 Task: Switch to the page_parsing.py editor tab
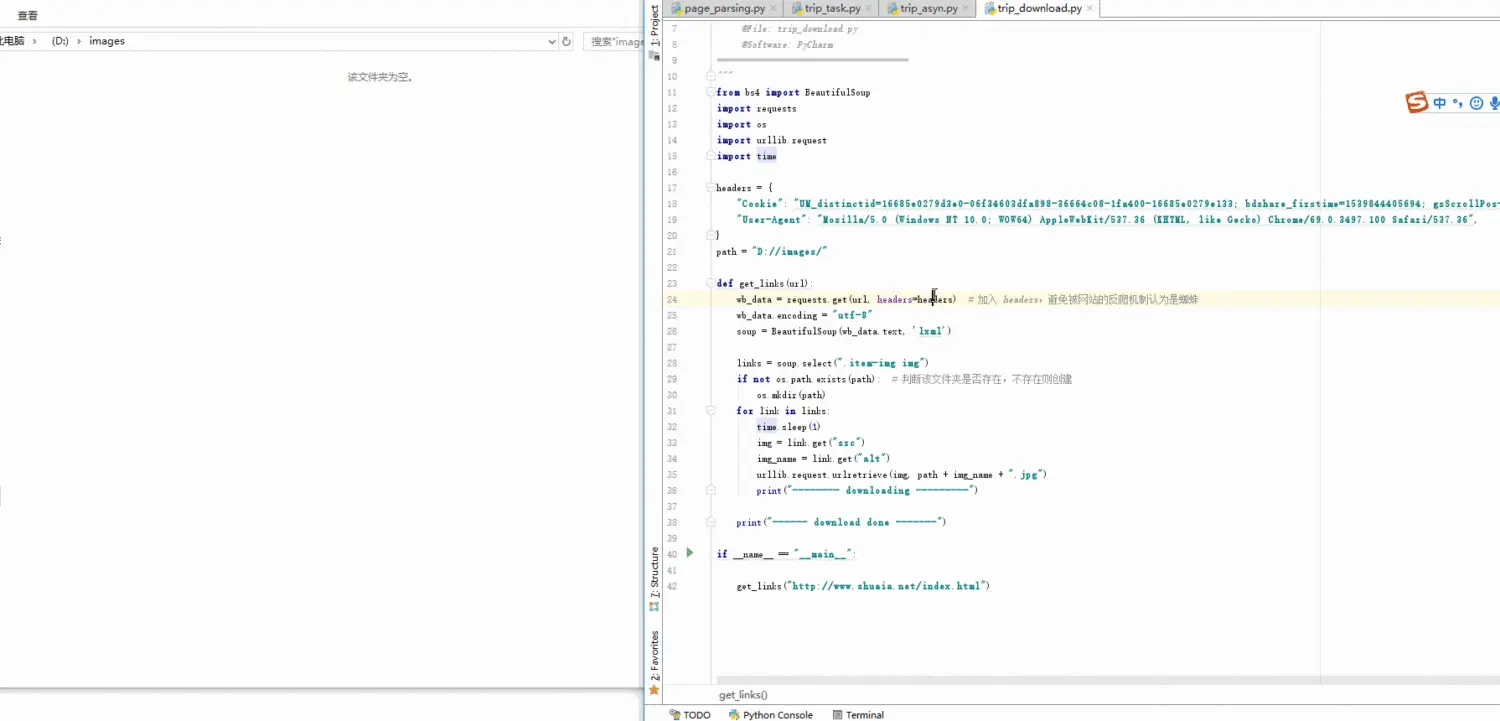(725, 8)
